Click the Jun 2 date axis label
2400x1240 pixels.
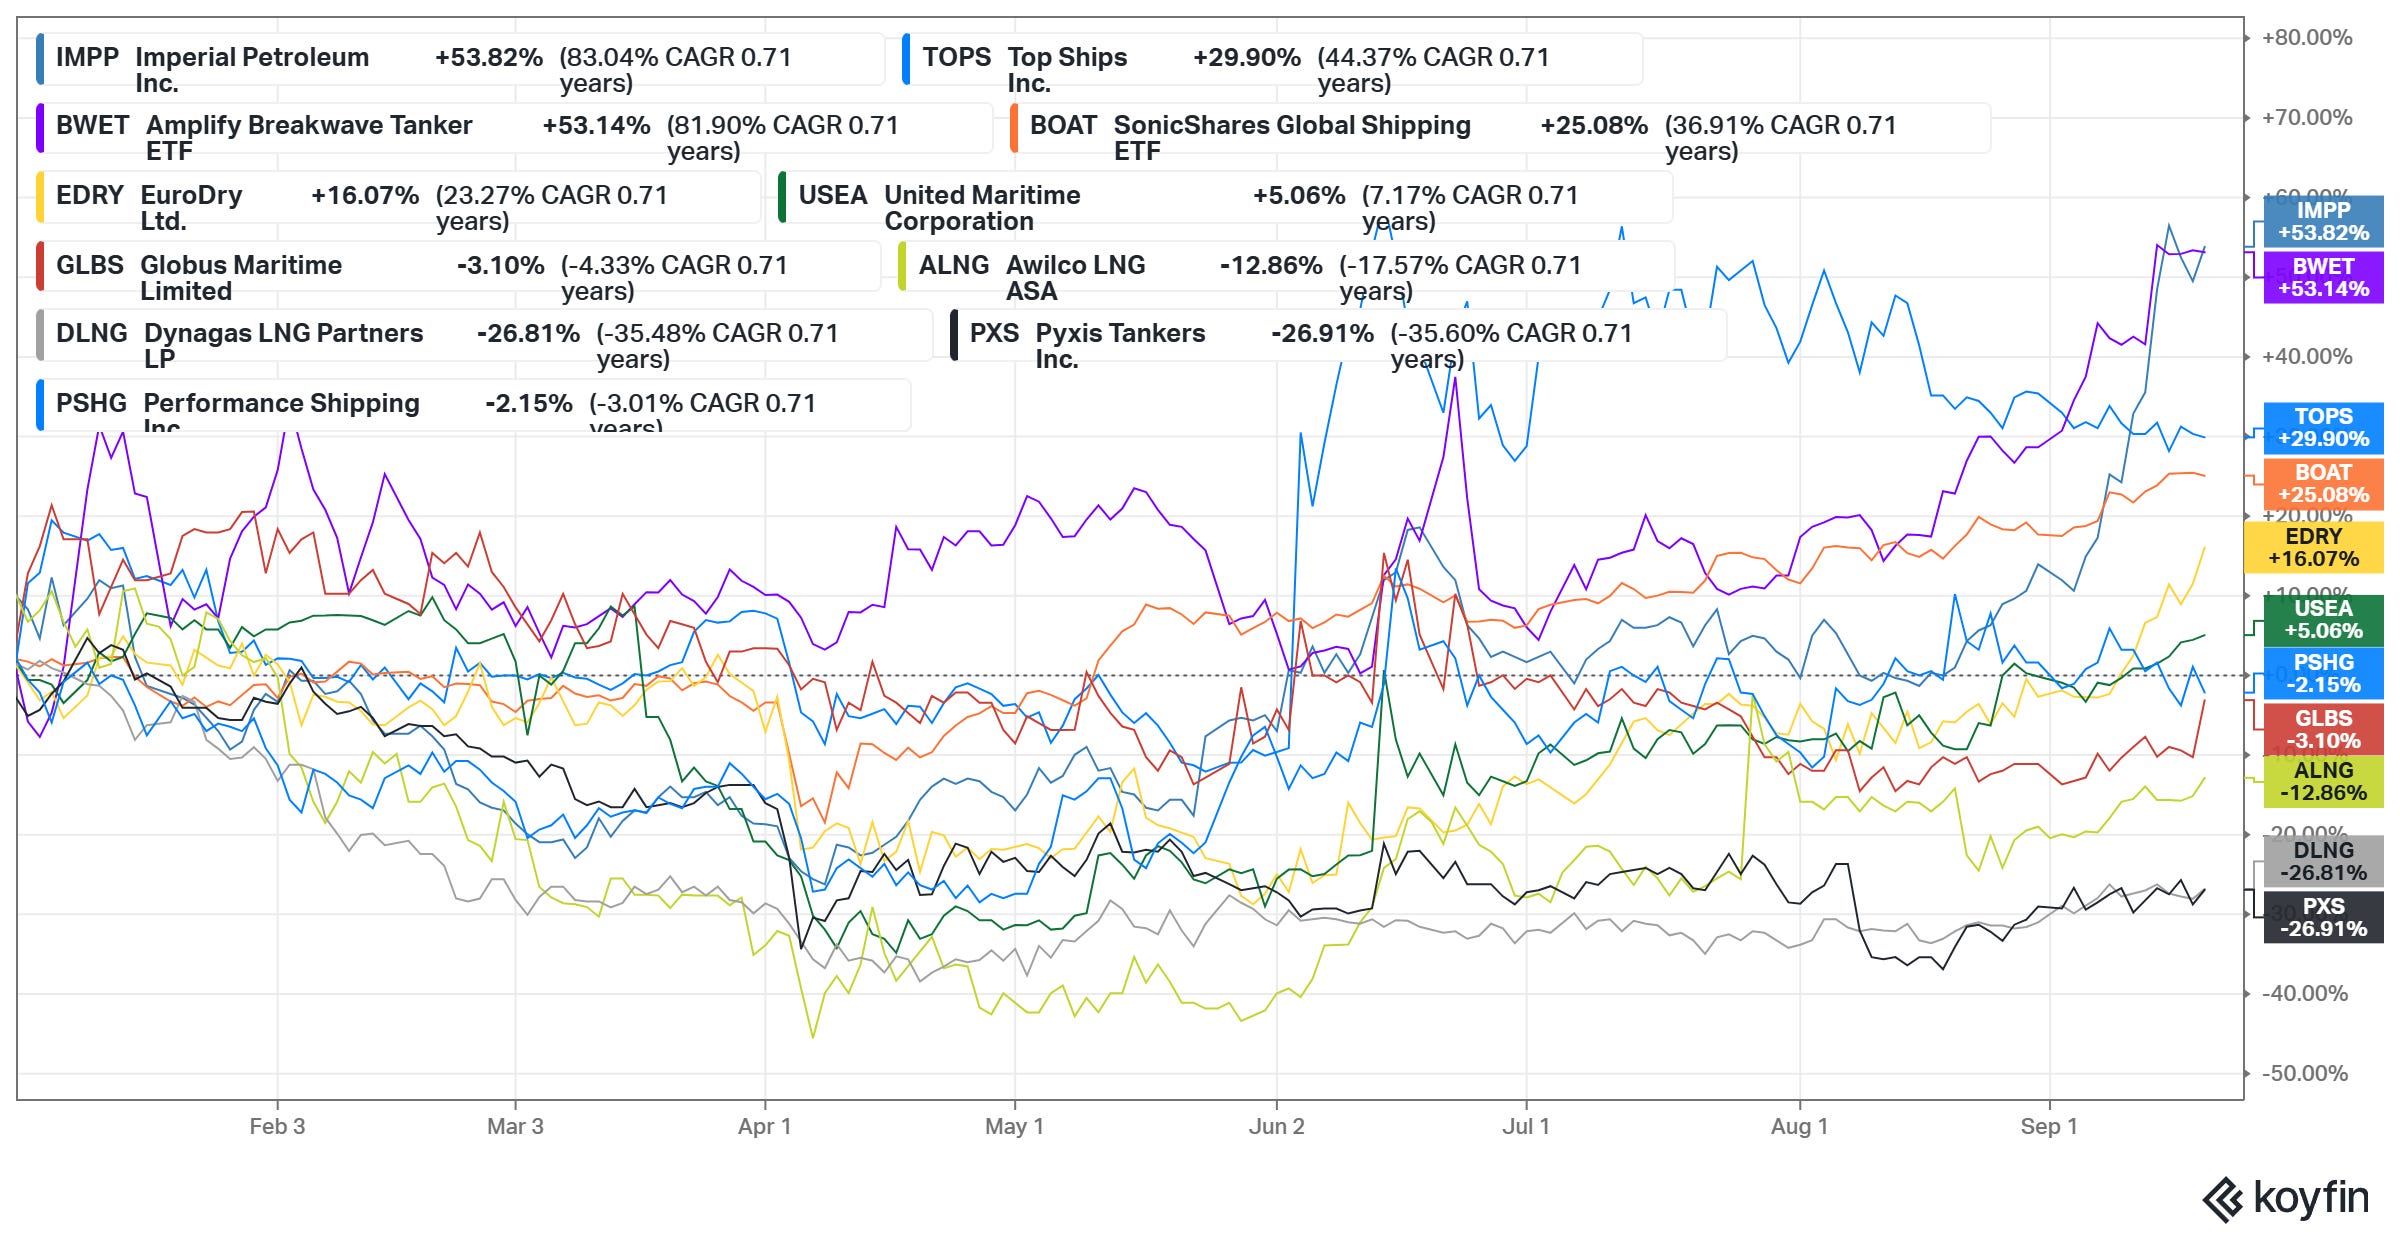(x=1276, y=1127)
